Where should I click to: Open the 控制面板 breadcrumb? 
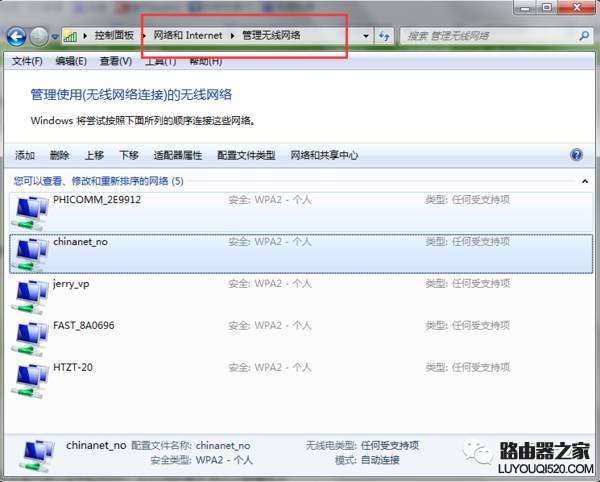tap(114, 36)
